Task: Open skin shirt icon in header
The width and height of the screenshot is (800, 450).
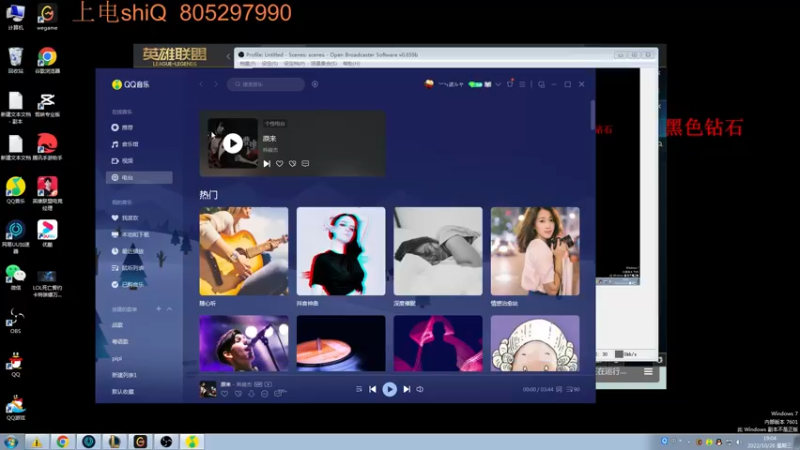Action: [x=510, y=84]
